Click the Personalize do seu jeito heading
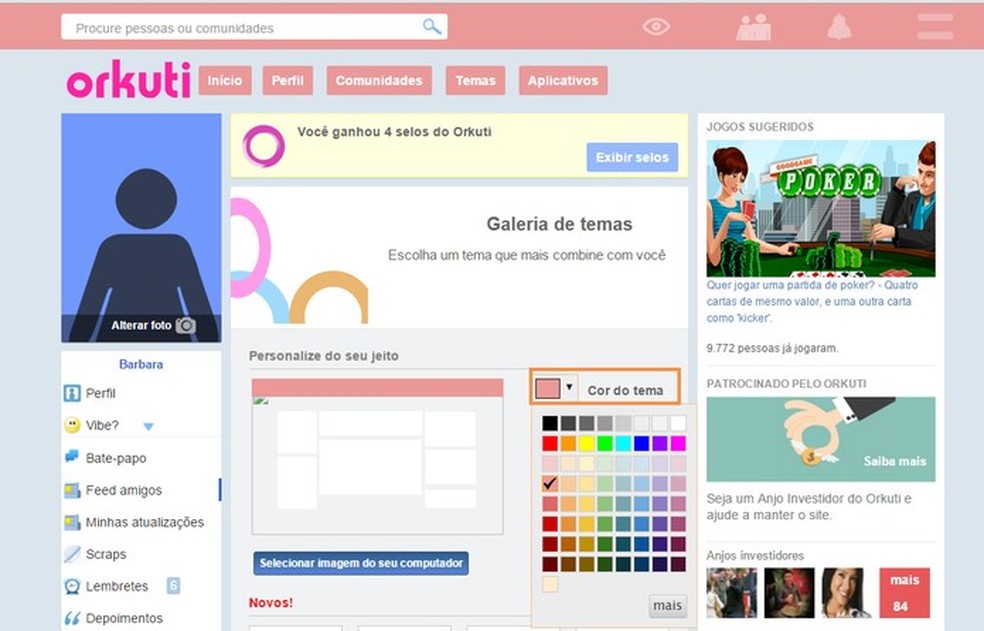 point(324,355)
